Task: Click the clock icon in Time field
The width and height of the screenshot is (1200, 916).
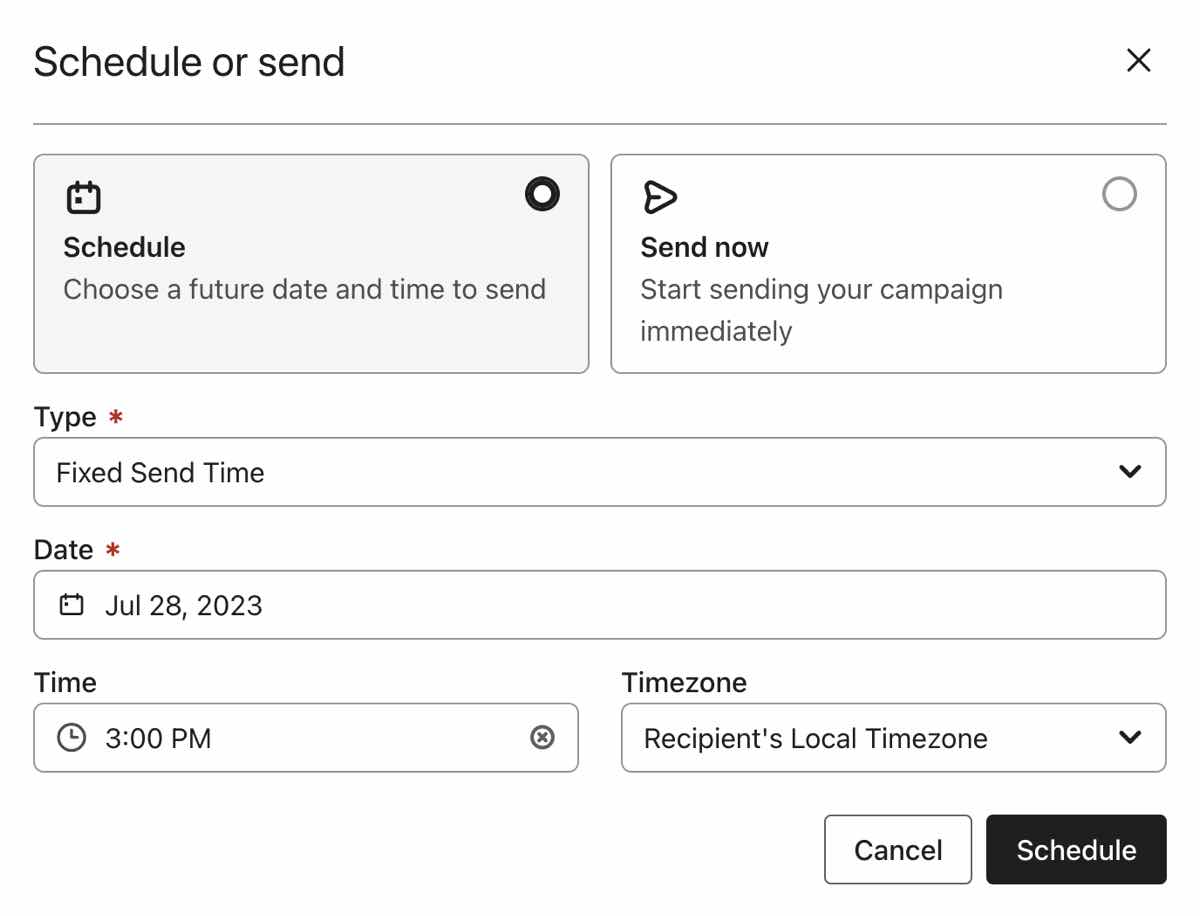Action: pyautogui.click(x=71, y=738)
